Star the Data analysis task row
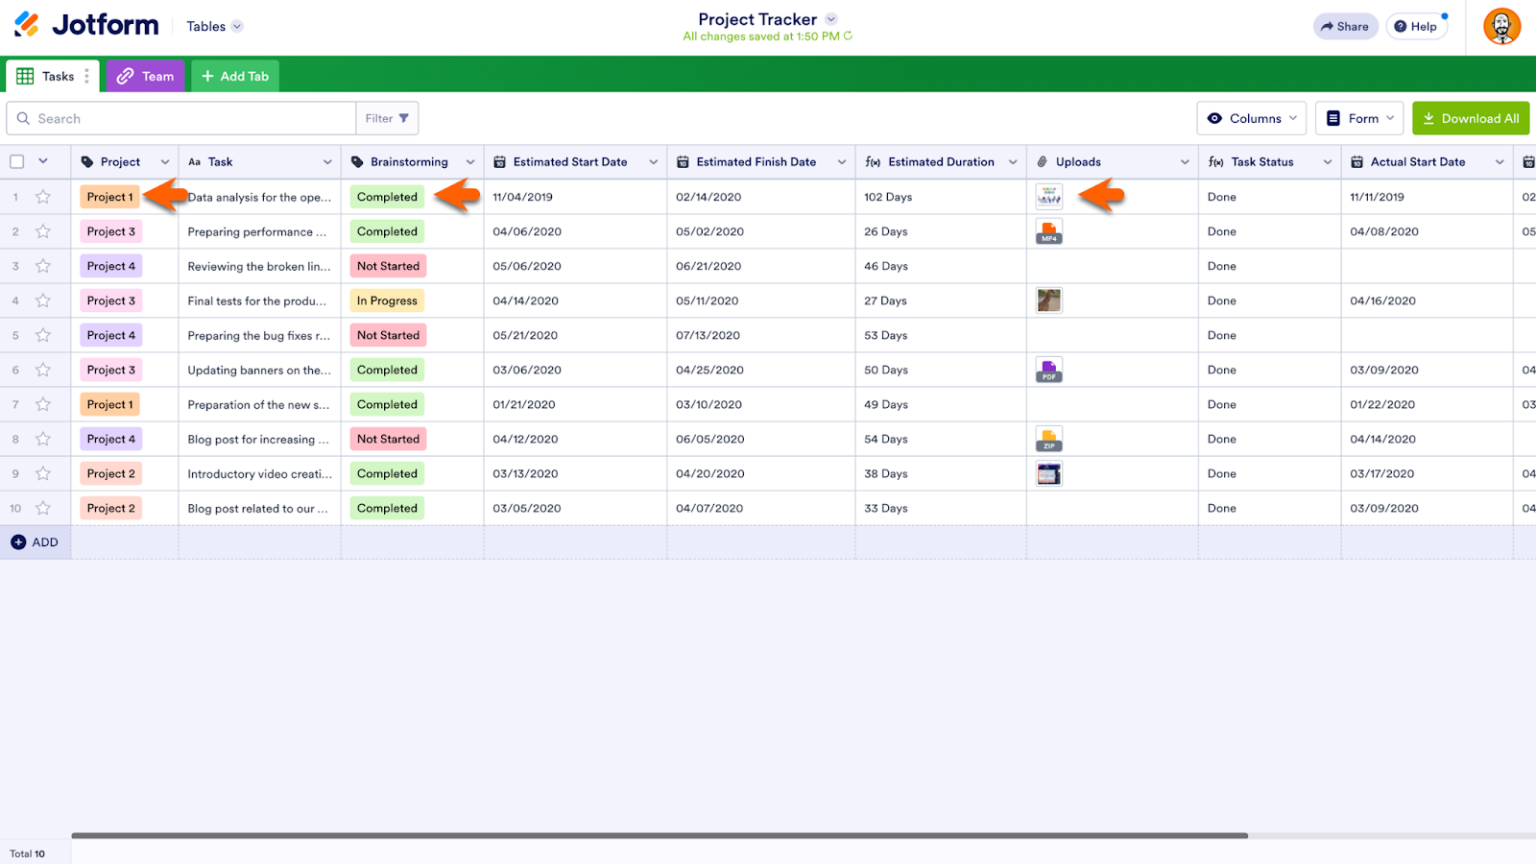1536x864 pixels. coord(43,197)
